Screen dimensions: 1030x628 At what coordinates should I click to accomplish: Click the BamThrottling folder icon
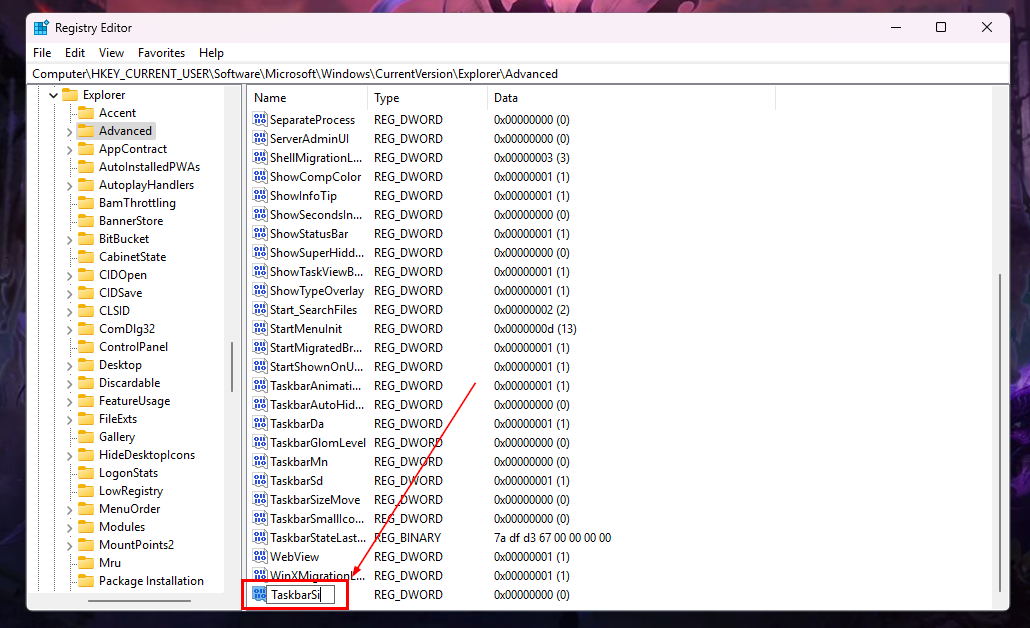(x=86, y=202)
